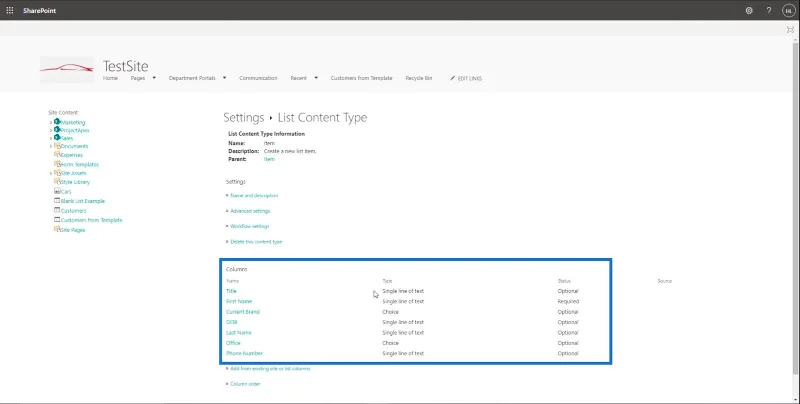Open the TestSite title link
800x404 pixels.
(126, 66)
